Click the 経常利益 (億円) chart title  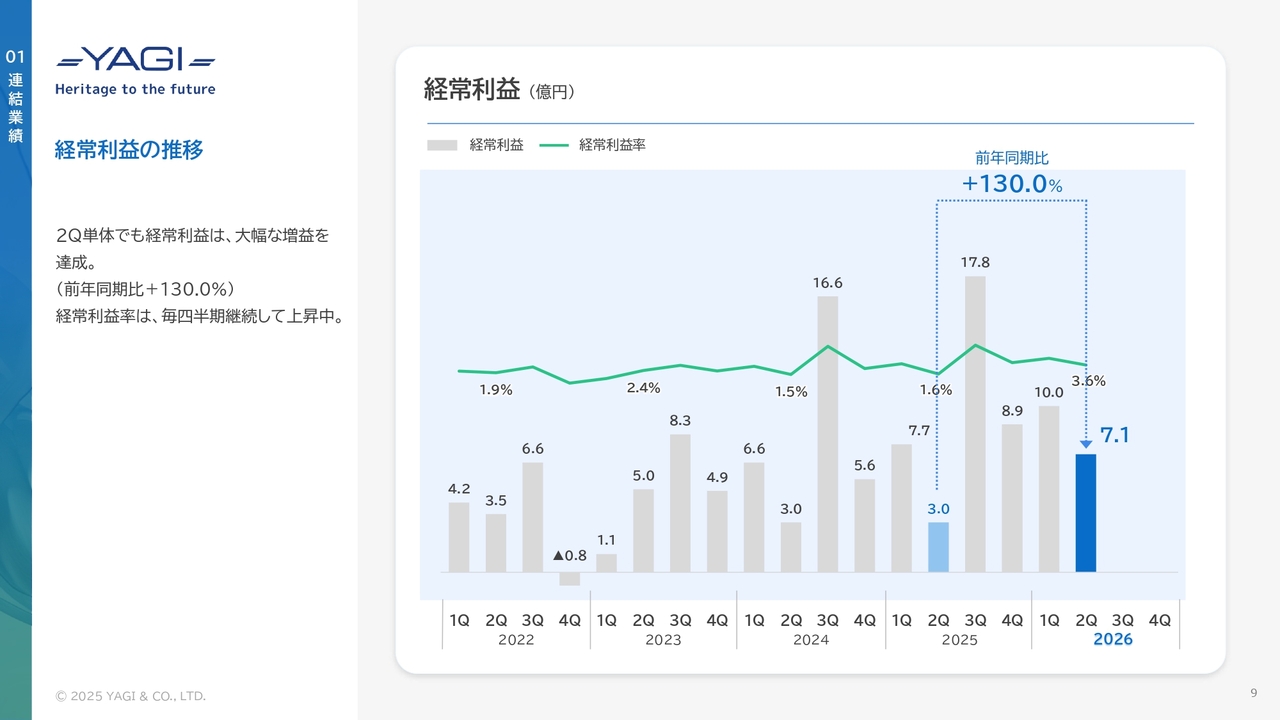[x=499, y=90]
